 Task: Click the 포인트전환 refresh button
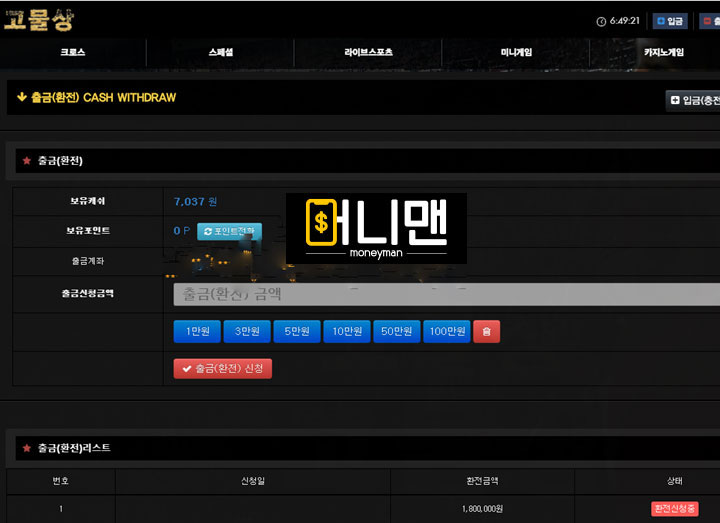click(x=229, y=231)
